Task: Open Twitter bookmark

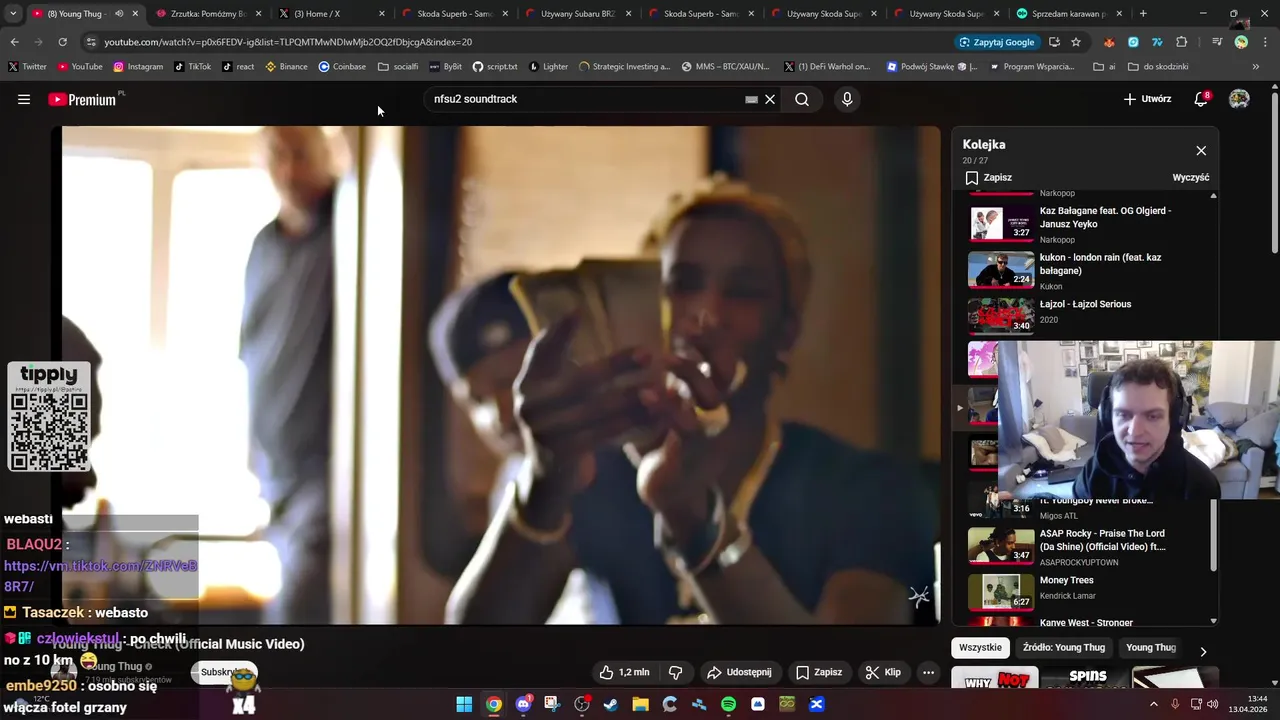Action: 28,67
